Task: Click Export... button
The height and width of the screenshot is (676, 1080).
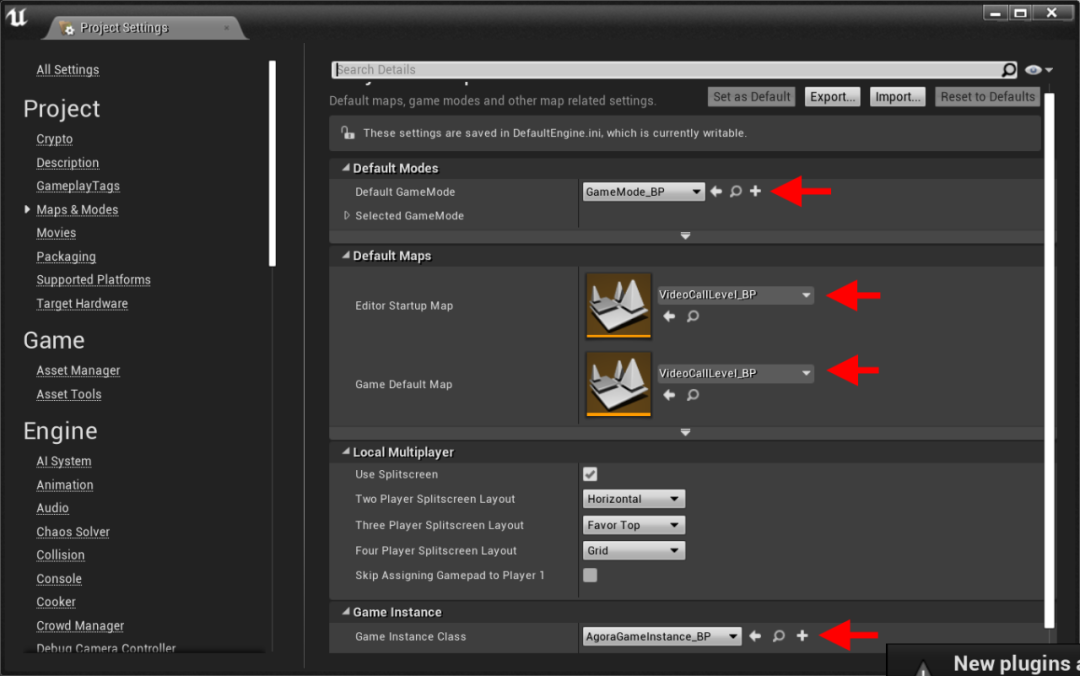Action: pos(832,97)
